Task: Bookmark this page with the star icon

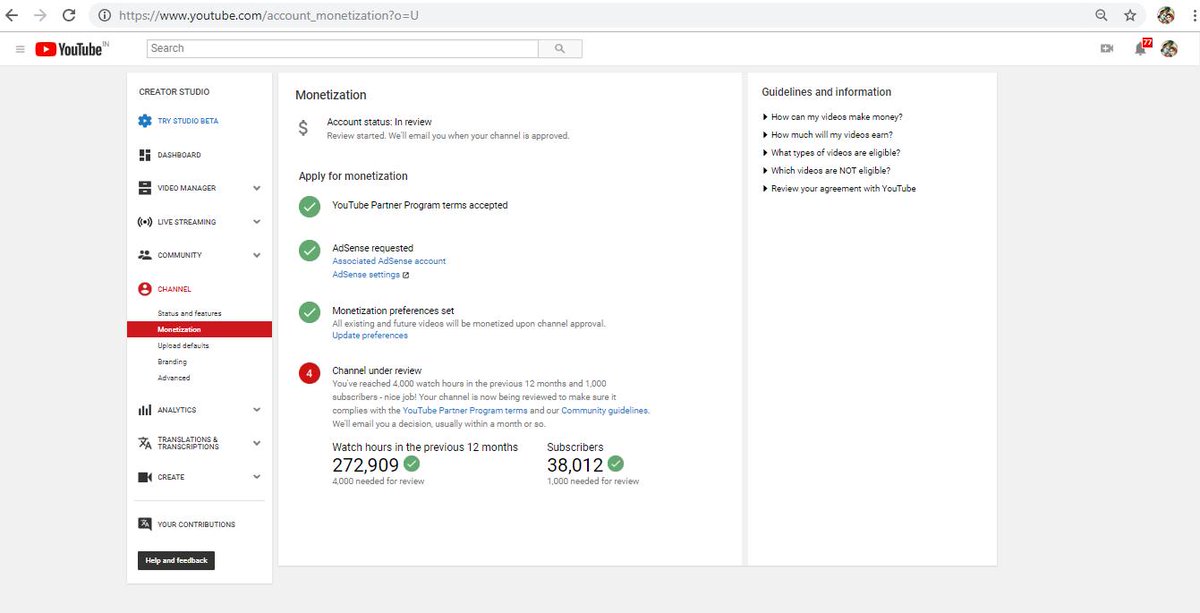Action: click(x=1130, y=15)
